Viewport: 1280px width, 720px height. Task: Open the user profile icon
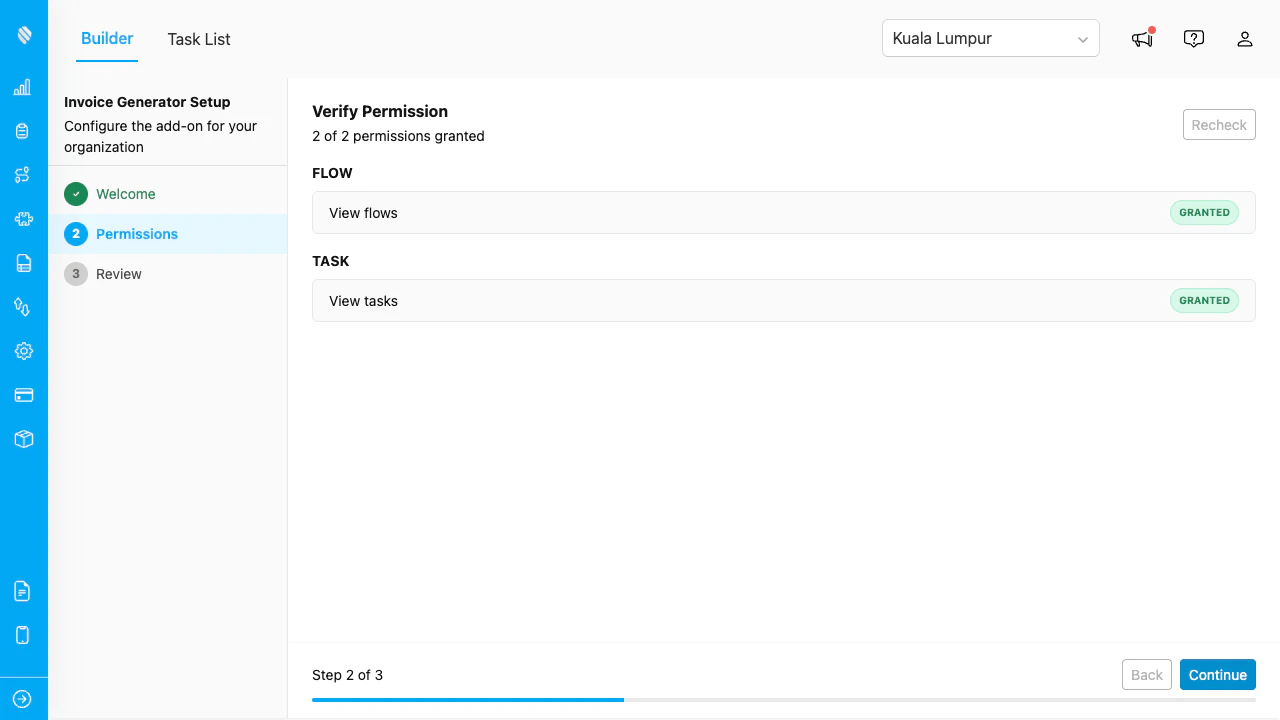tap(1245, 38)
